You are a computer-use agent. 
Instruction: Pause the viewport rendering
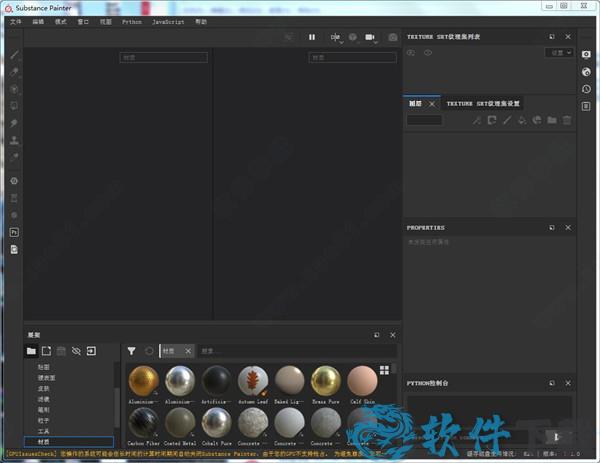point(312,37)
